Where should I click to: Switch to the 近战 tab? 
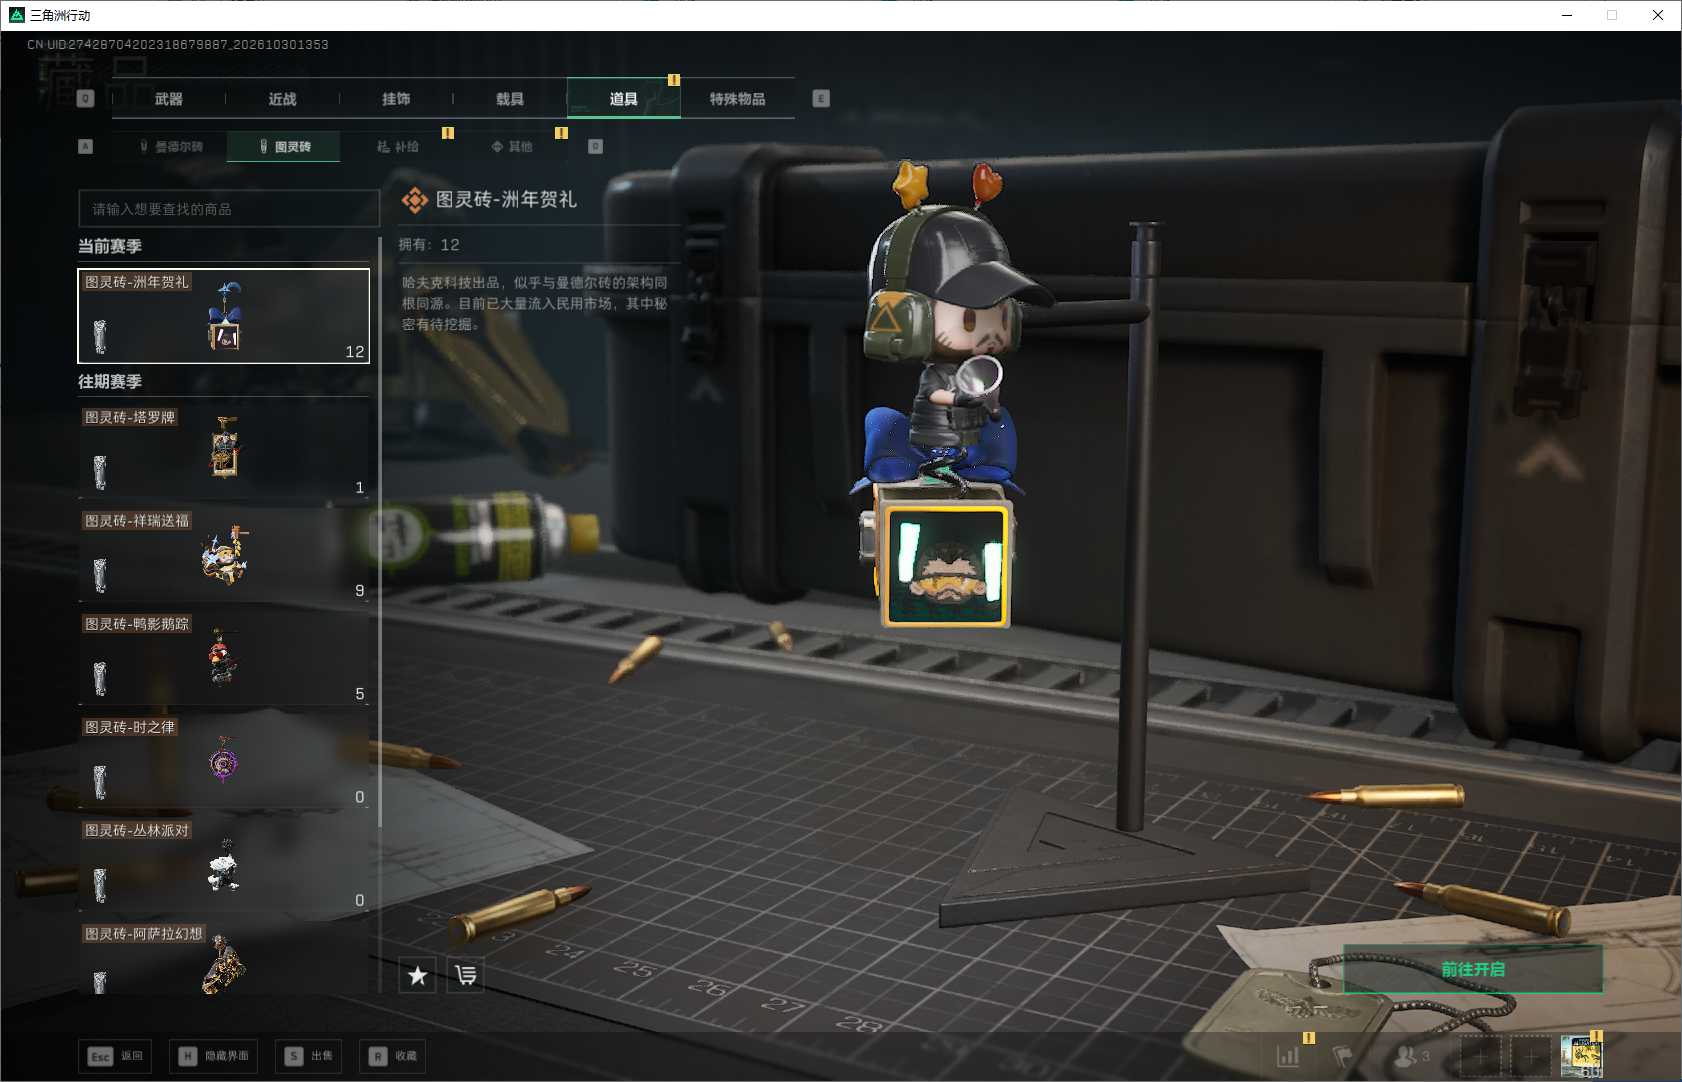pos(283,99)
